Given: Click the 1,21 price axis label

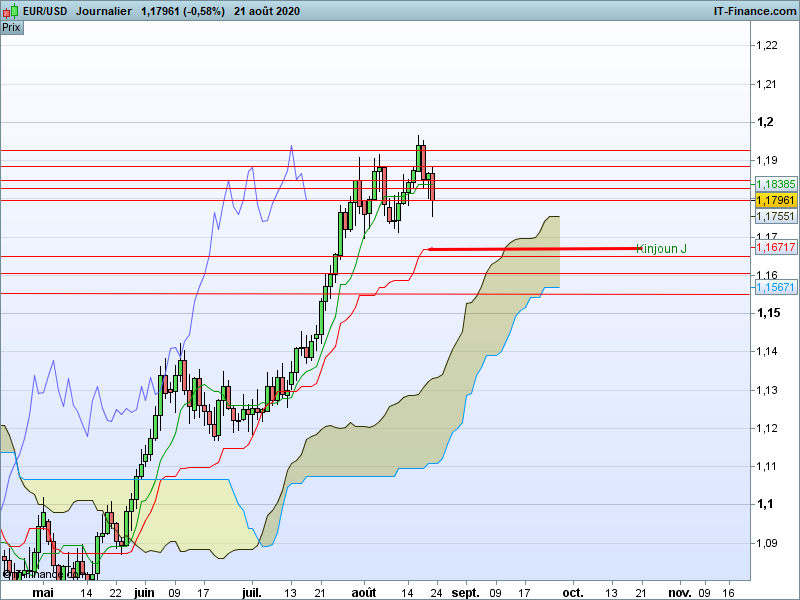Looking at the screenshot, I should coord(767,84).
